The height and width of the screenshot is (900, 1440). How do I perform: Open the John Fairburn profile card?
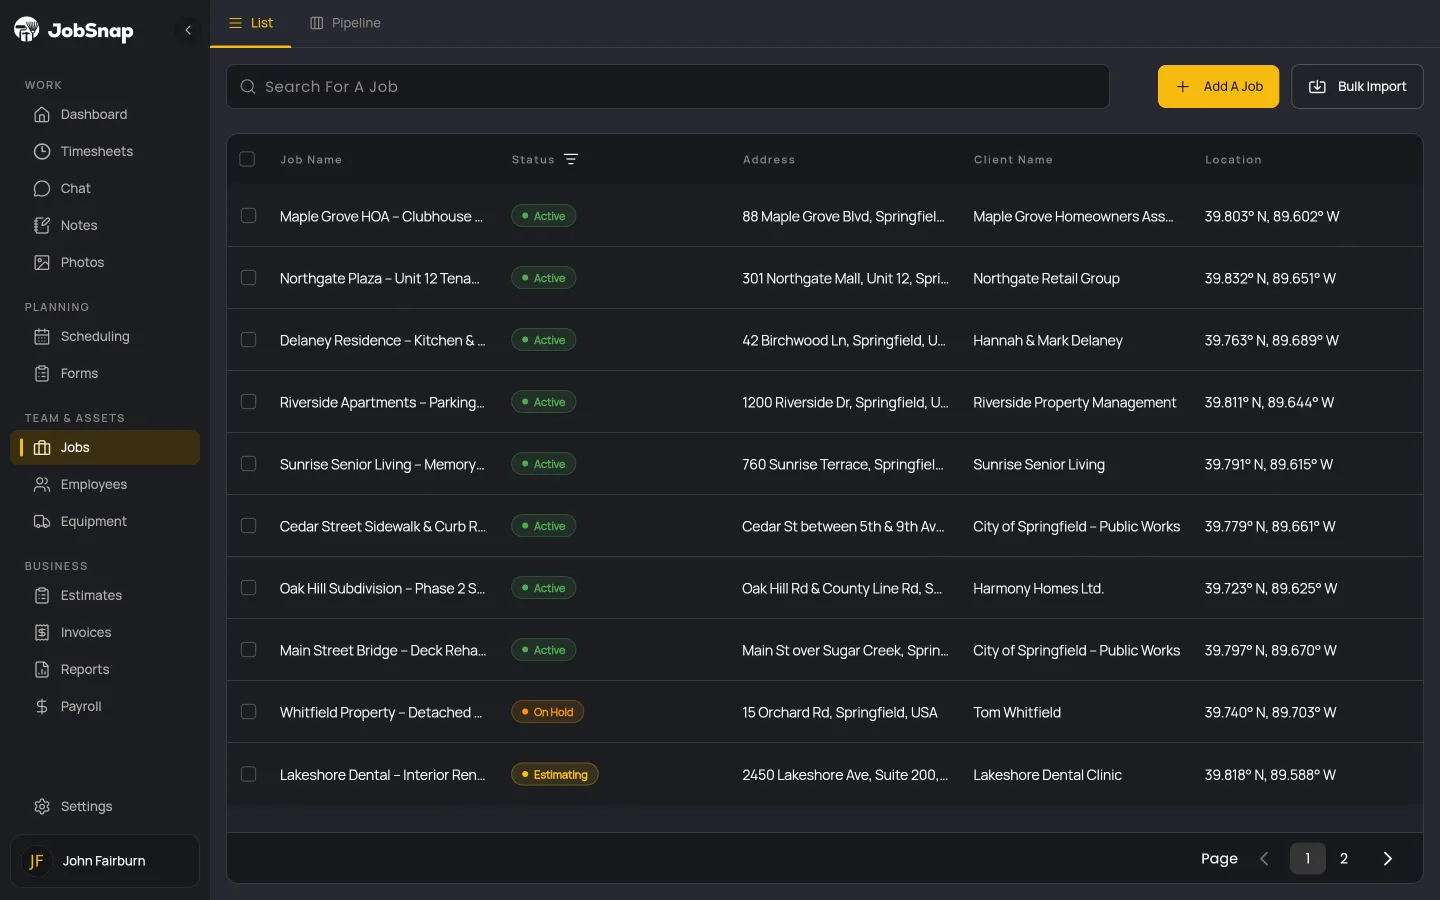point(105,861)
